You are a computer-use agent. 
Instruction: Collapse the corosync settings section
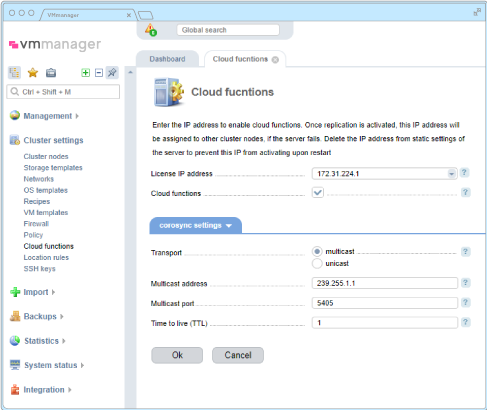coord(195,226)
